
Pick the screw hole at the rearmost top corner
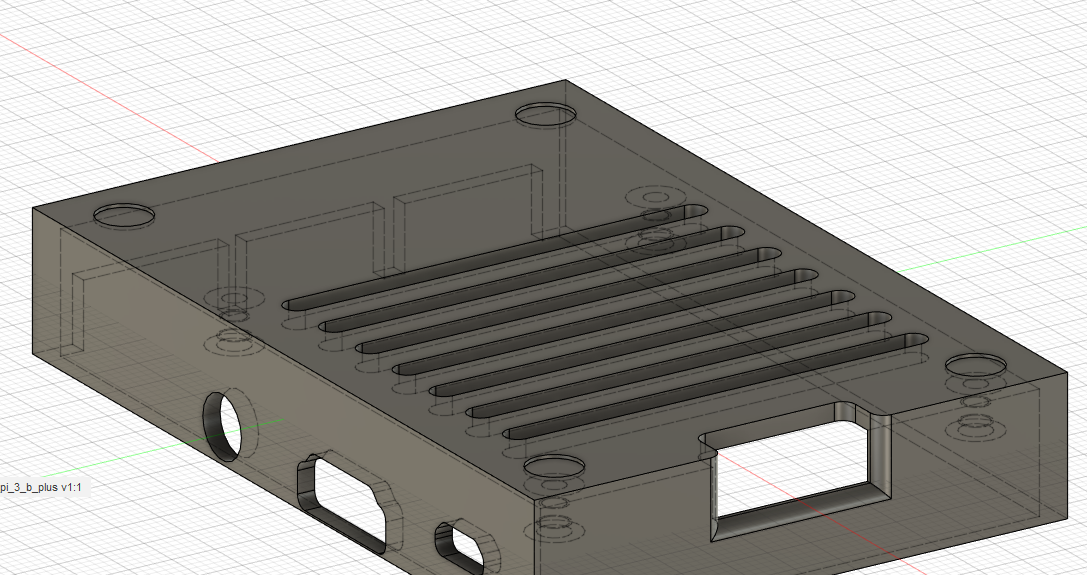click(546, 114)
